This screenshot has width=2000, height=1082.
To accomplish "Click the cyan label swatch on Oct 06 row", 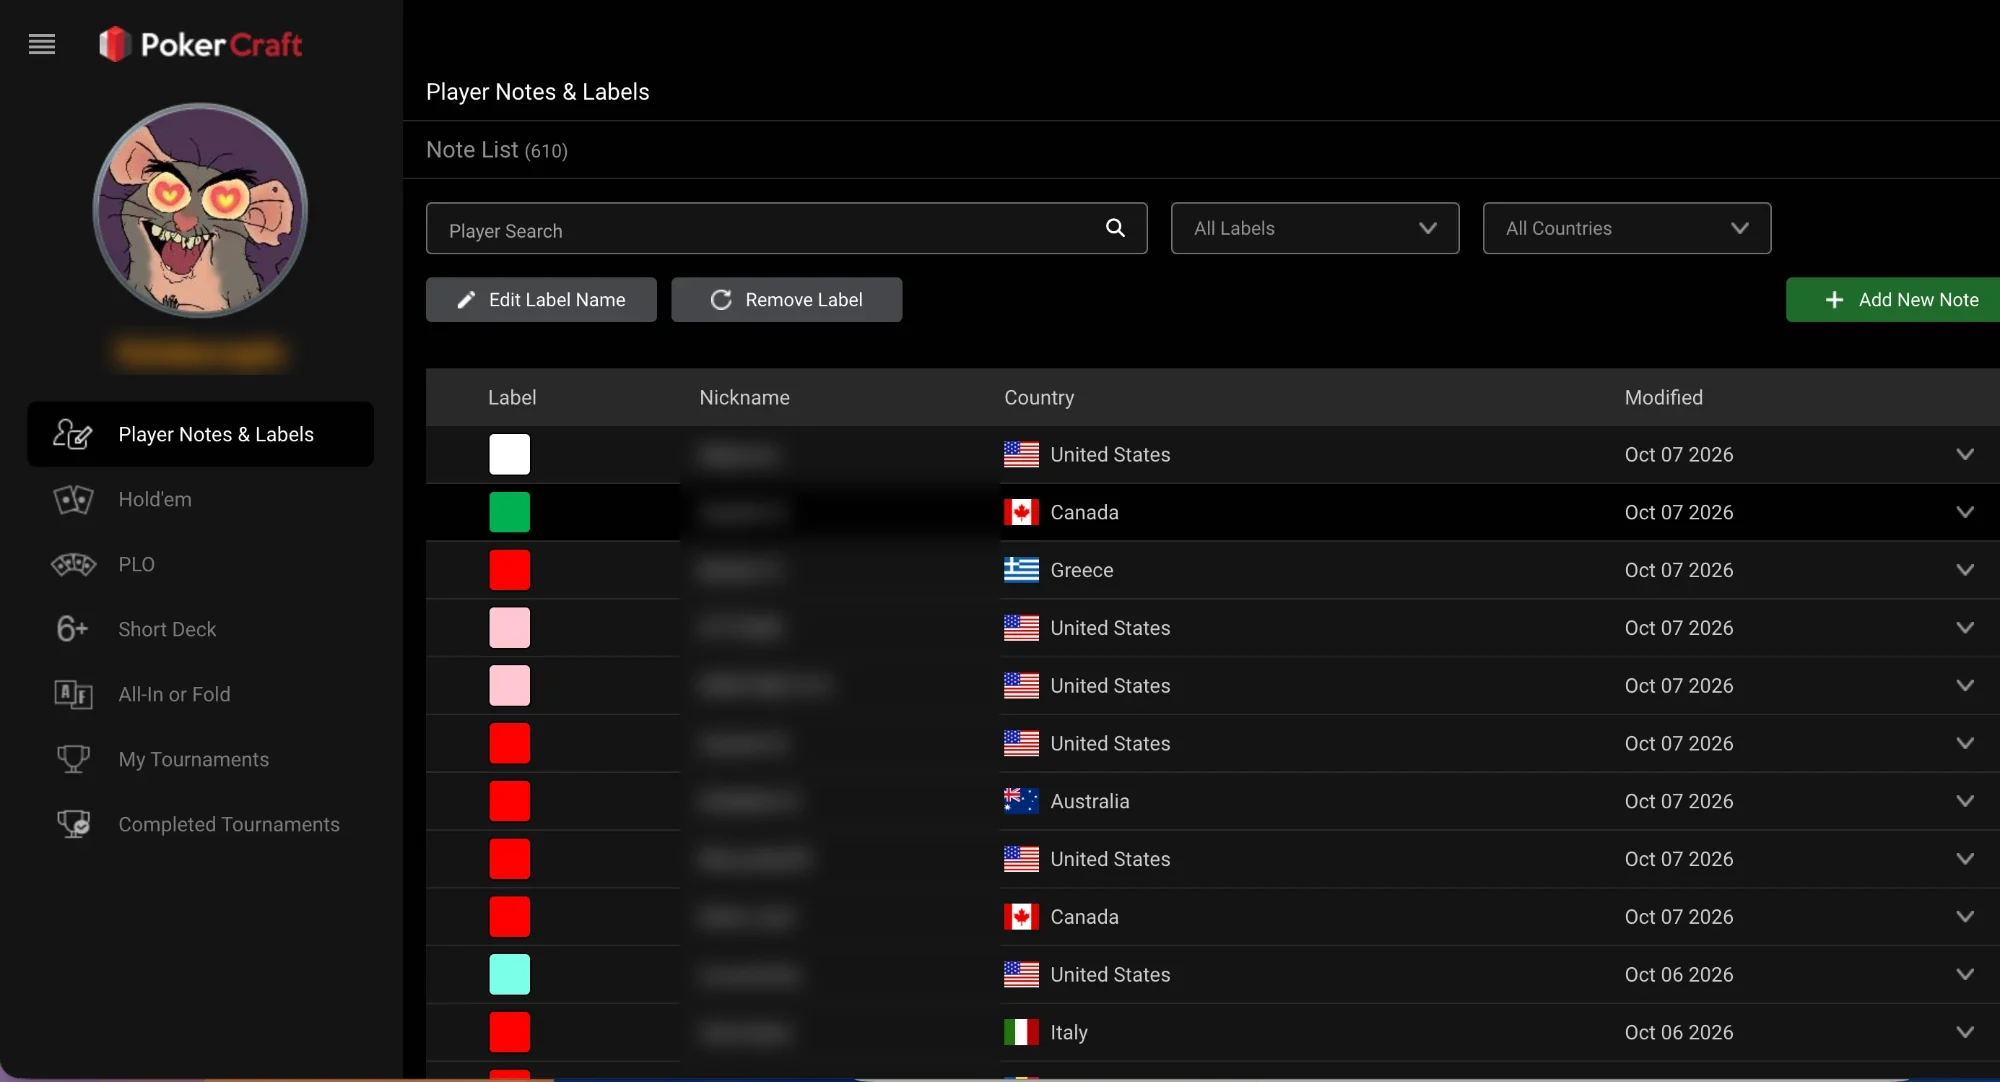I will (x=509, y=974).
